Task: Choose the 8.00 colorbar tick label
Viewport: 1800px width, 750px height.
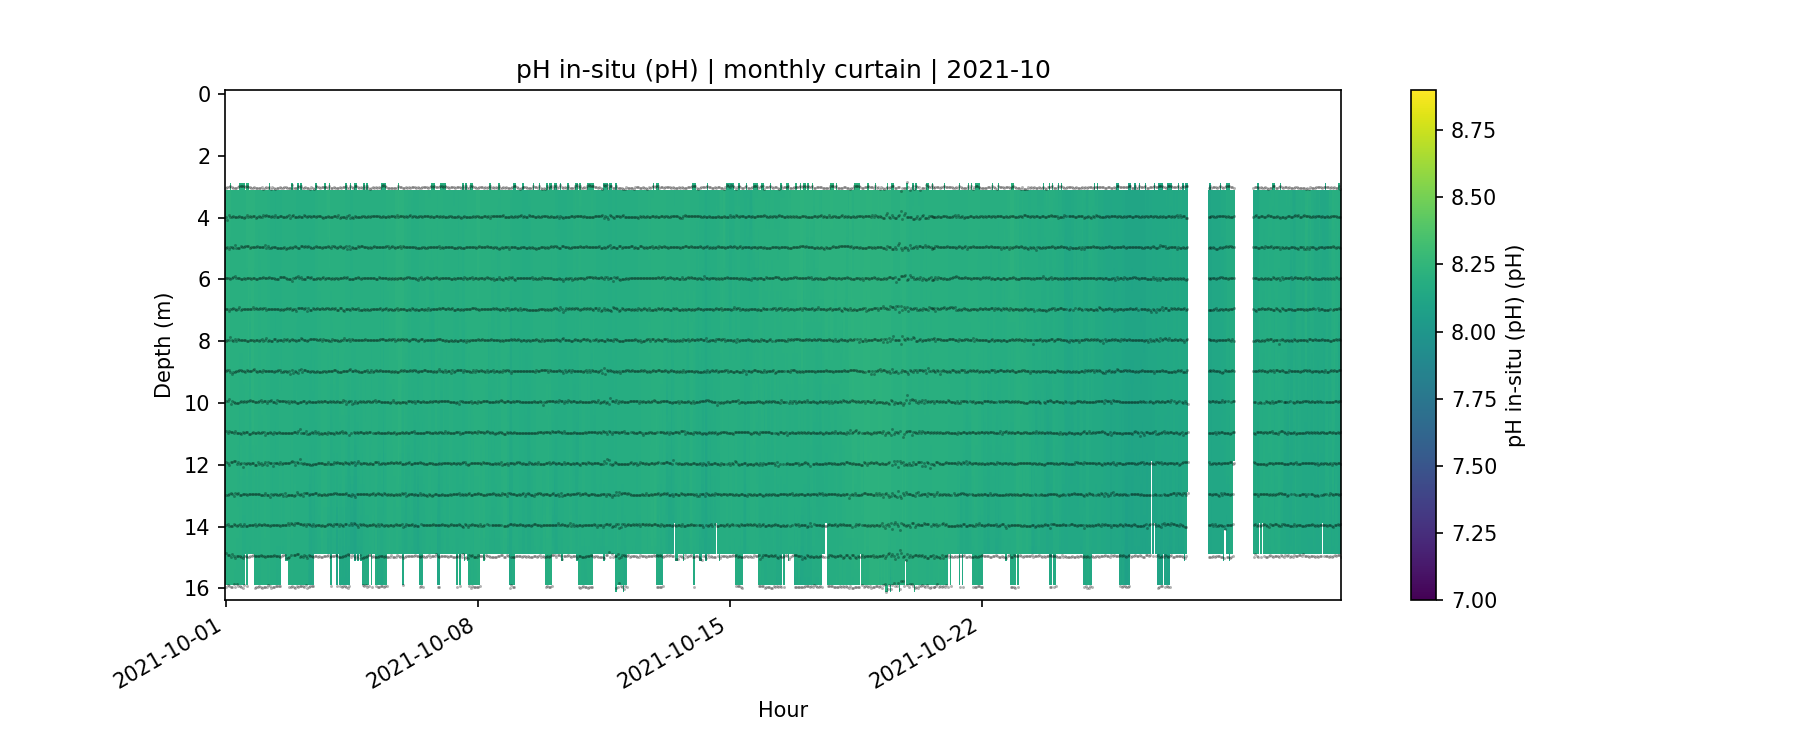Action: tap(1473, 332)
